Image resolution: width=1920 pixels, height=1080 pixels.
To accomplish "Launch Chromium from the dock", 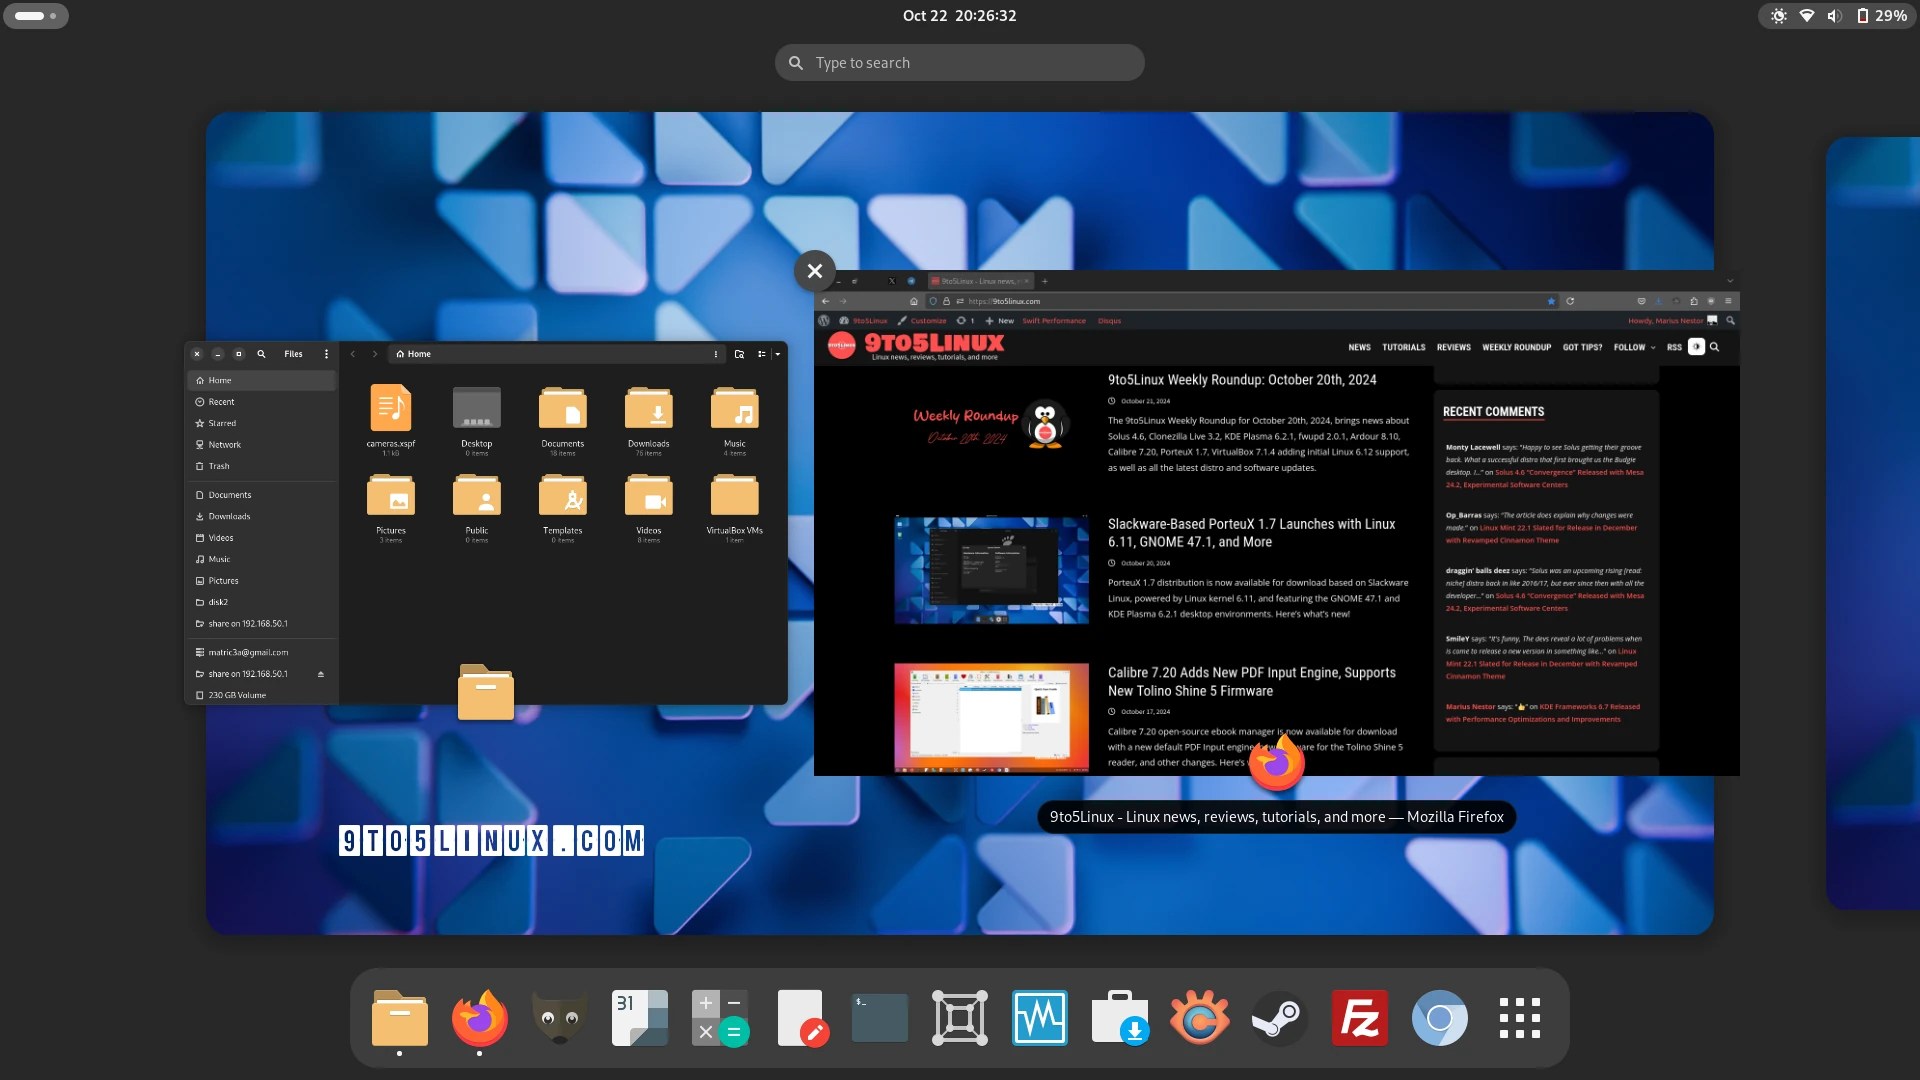I will [1439, 1018].
